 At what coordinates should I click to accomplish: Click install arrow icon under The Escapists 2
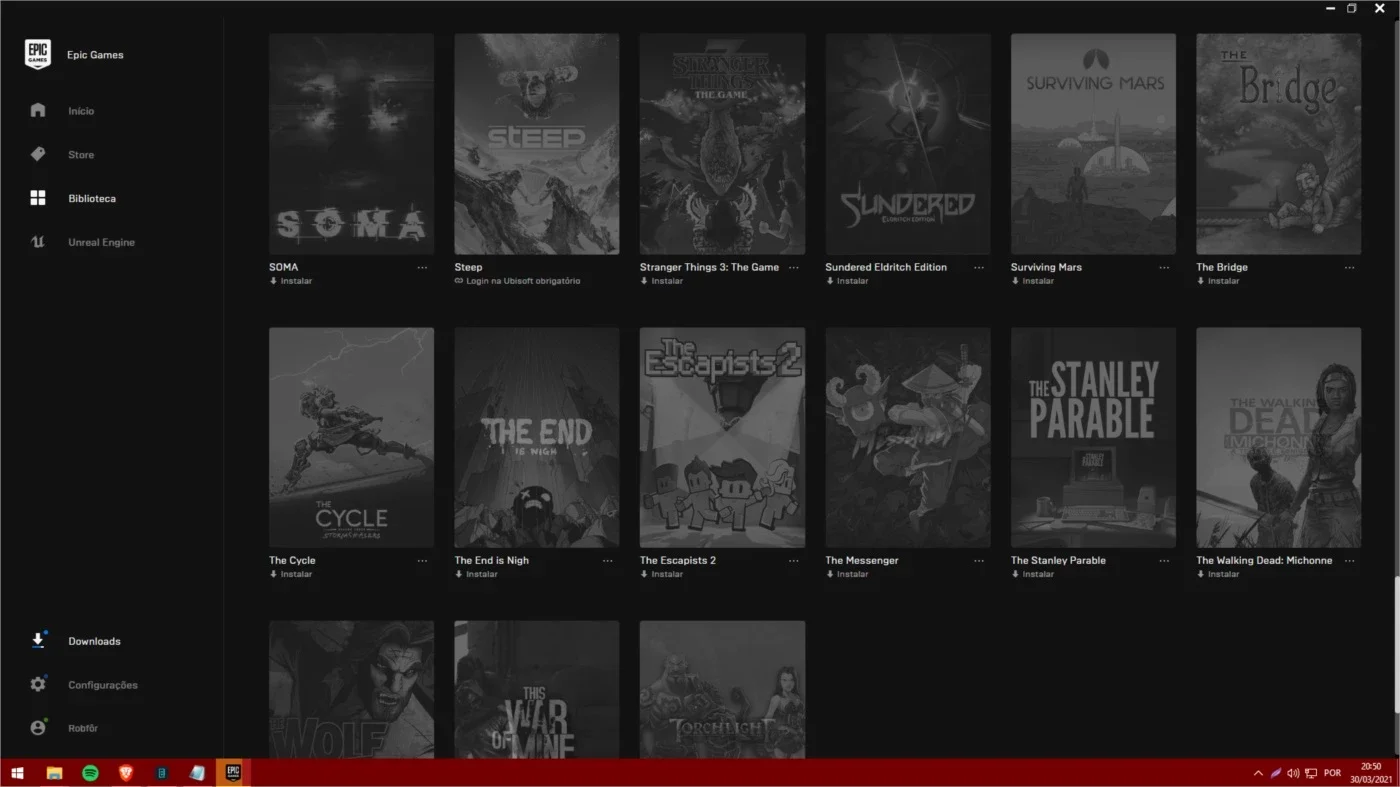click(644, 574)
